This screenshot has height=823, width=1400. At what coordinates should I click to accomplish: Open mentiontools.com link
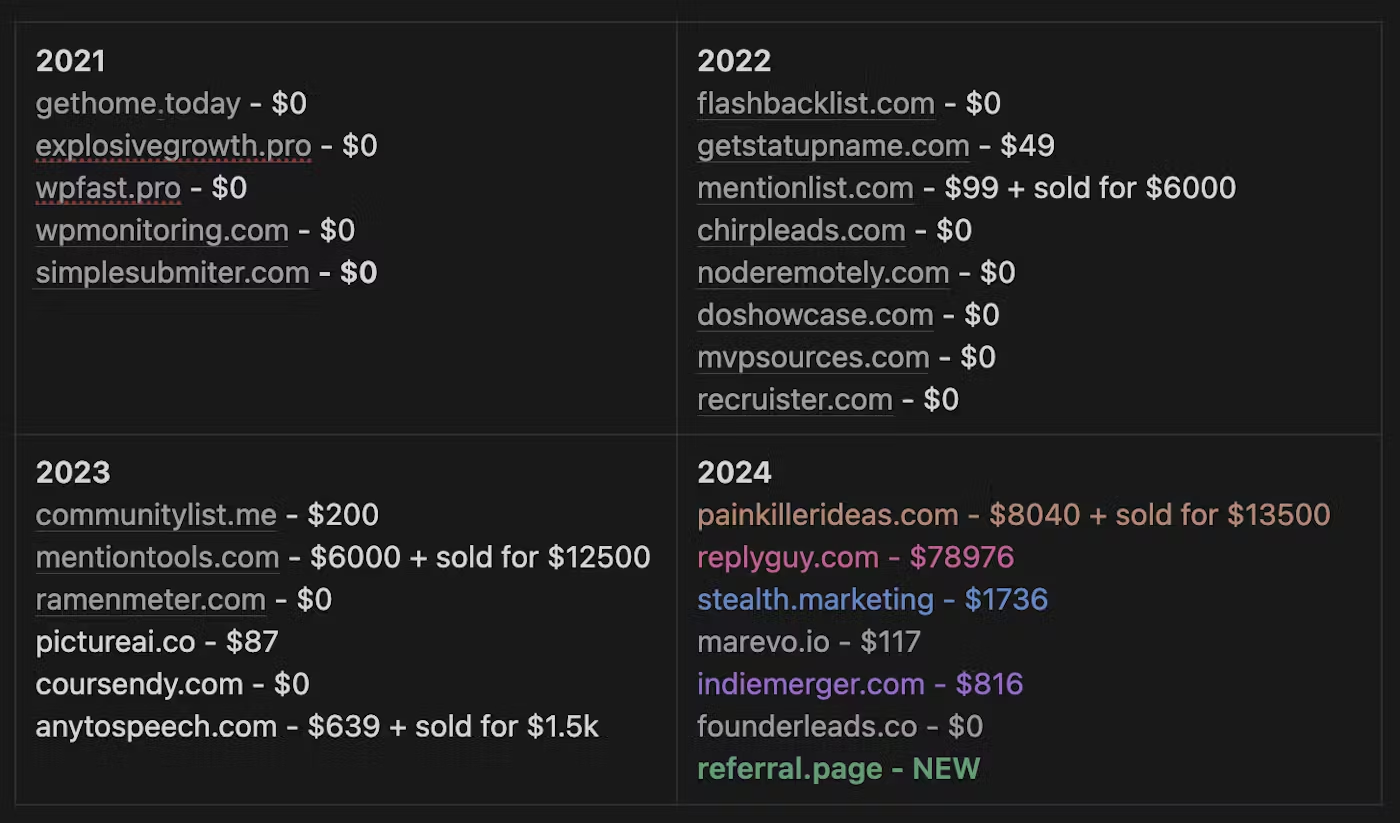pyautogui.click(x=157, y=558)
